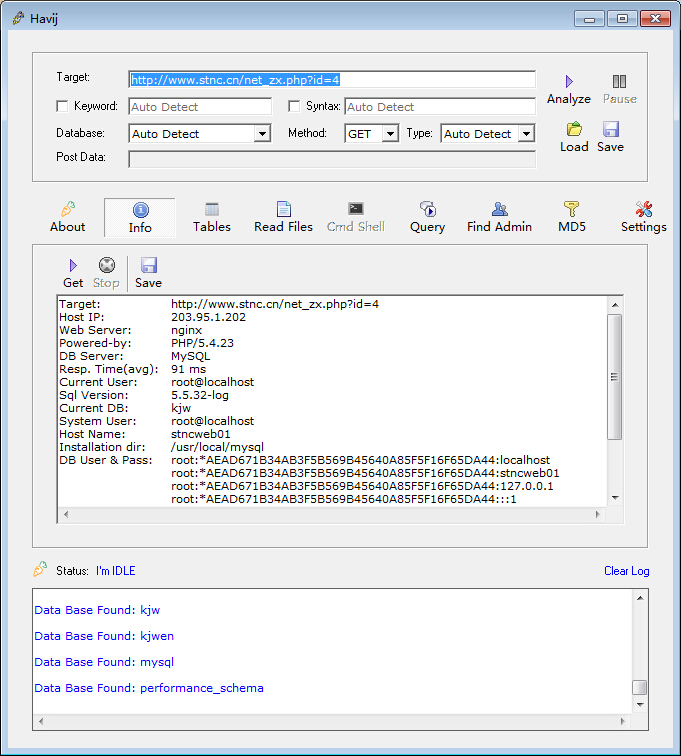The width and height of the screenshot is (681, 756).
Task: Open the Read Files section
Action: (284, 217)
